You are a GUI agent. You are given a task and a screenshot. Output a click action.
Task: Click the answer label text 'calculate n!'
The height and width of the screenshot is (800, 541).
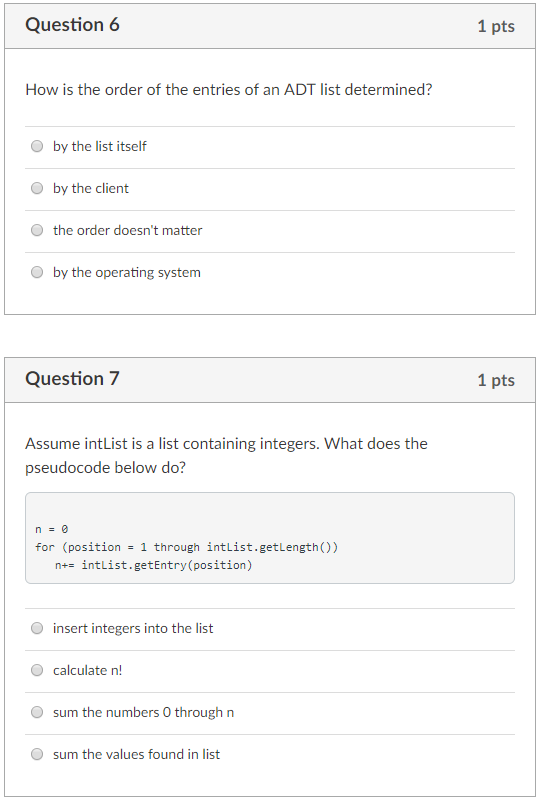click(x=88, y=670)
